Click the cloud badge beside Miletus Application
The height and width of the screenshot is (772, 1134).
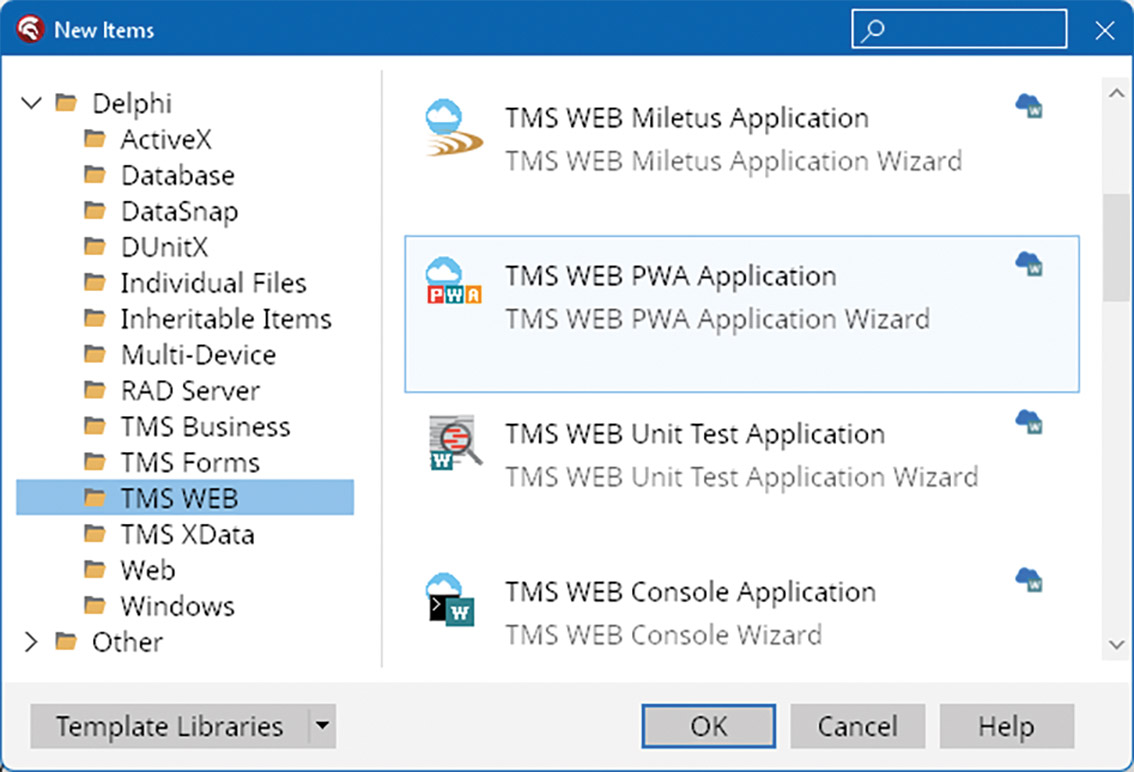tap(1029, 105)
